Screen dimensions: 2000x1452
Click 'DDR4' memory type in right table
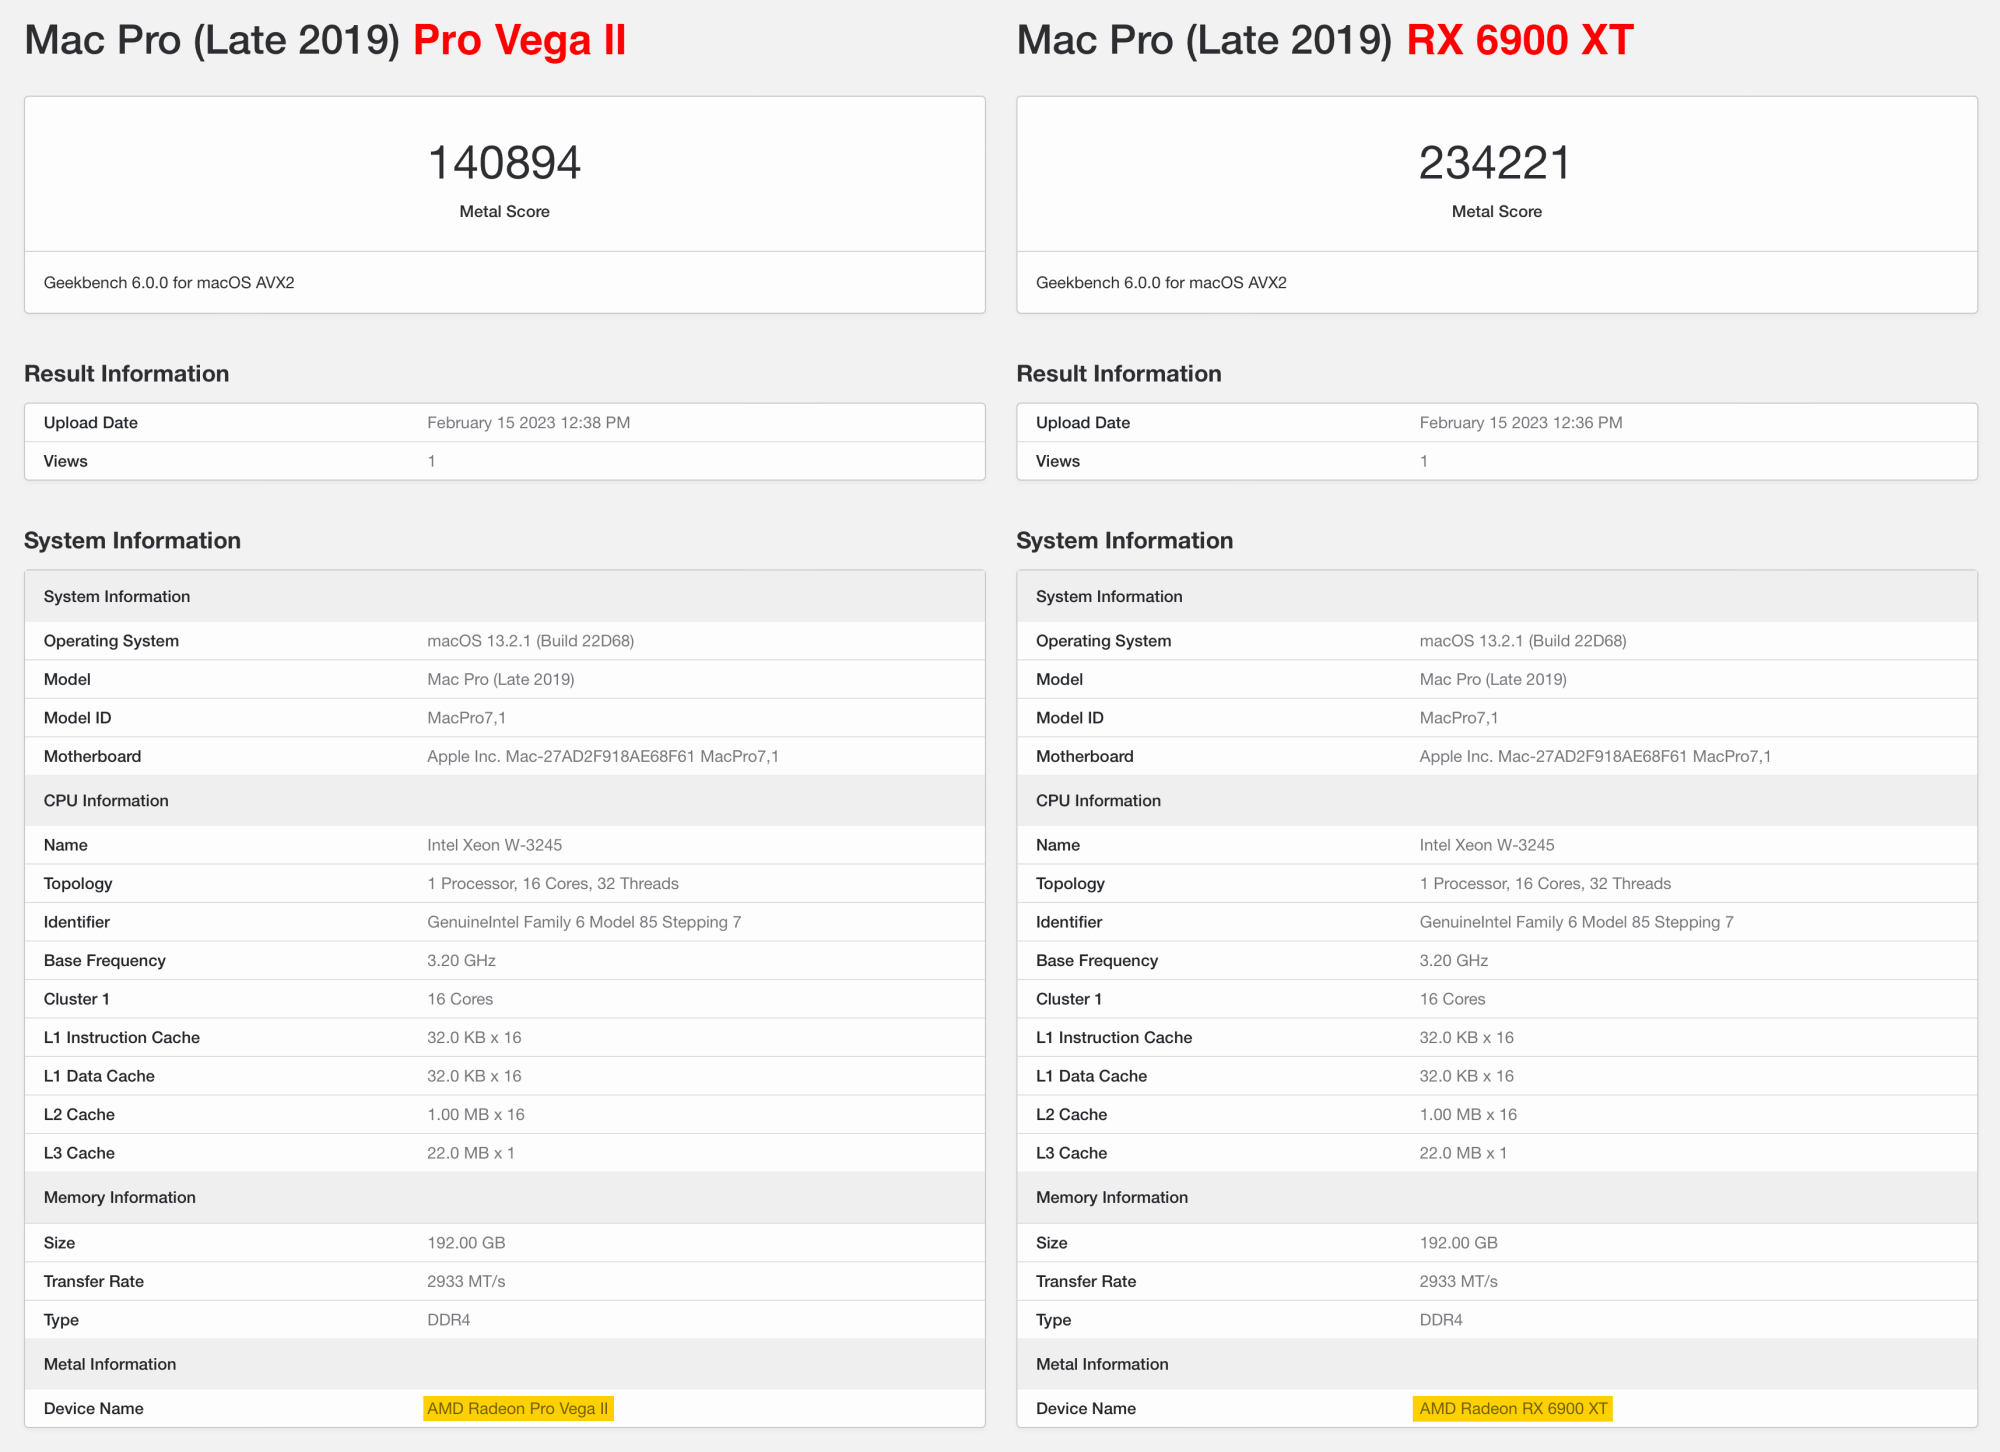[x=1441, y=1320]
